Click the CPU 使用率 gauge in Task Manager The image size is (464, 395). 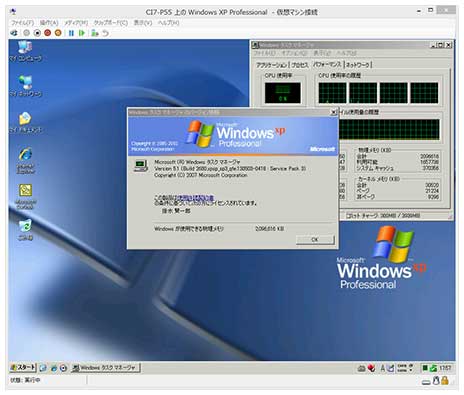coord(283,93)
